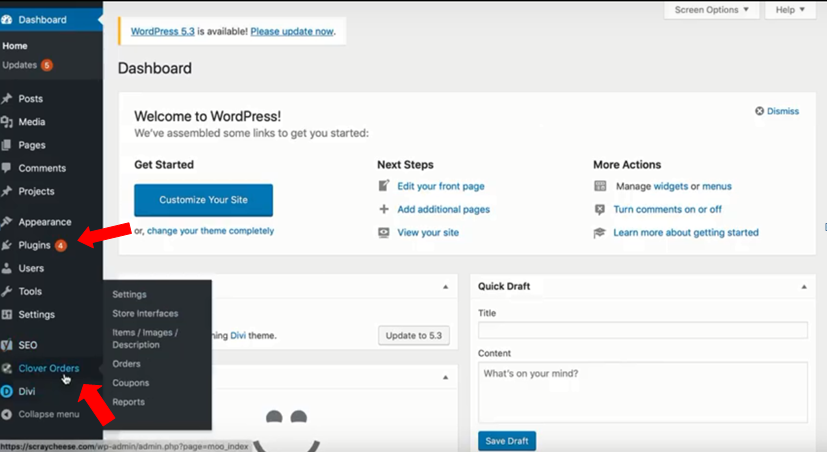Open the Screen Options dropdown
827x452 pixels.
(x=711, y=9)
